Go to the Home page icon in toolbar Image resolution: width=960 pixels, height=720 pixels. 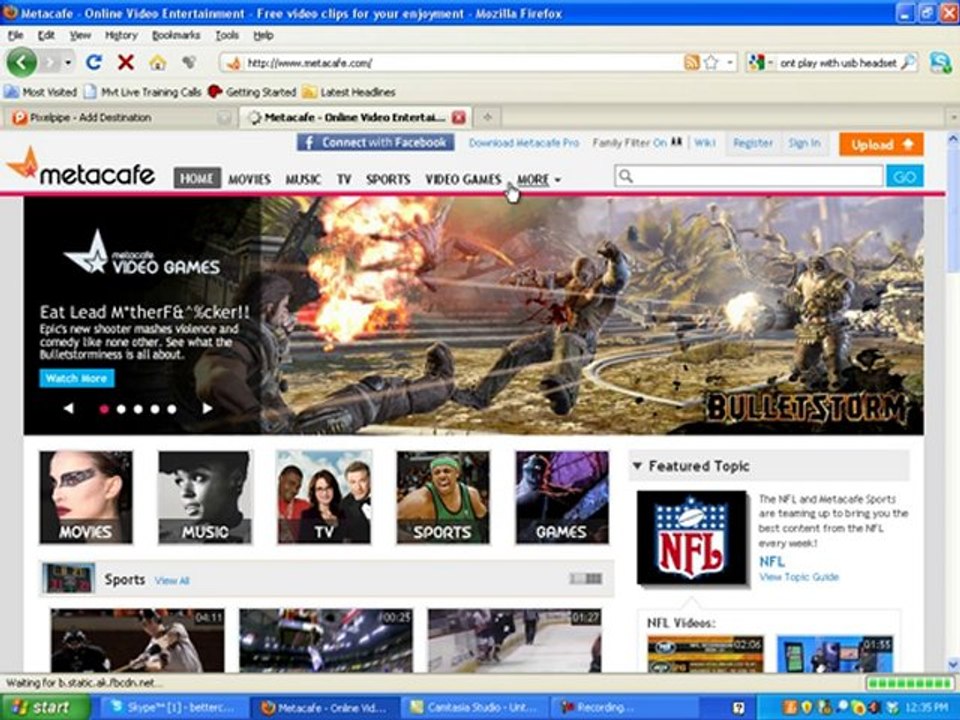(157, 62)
